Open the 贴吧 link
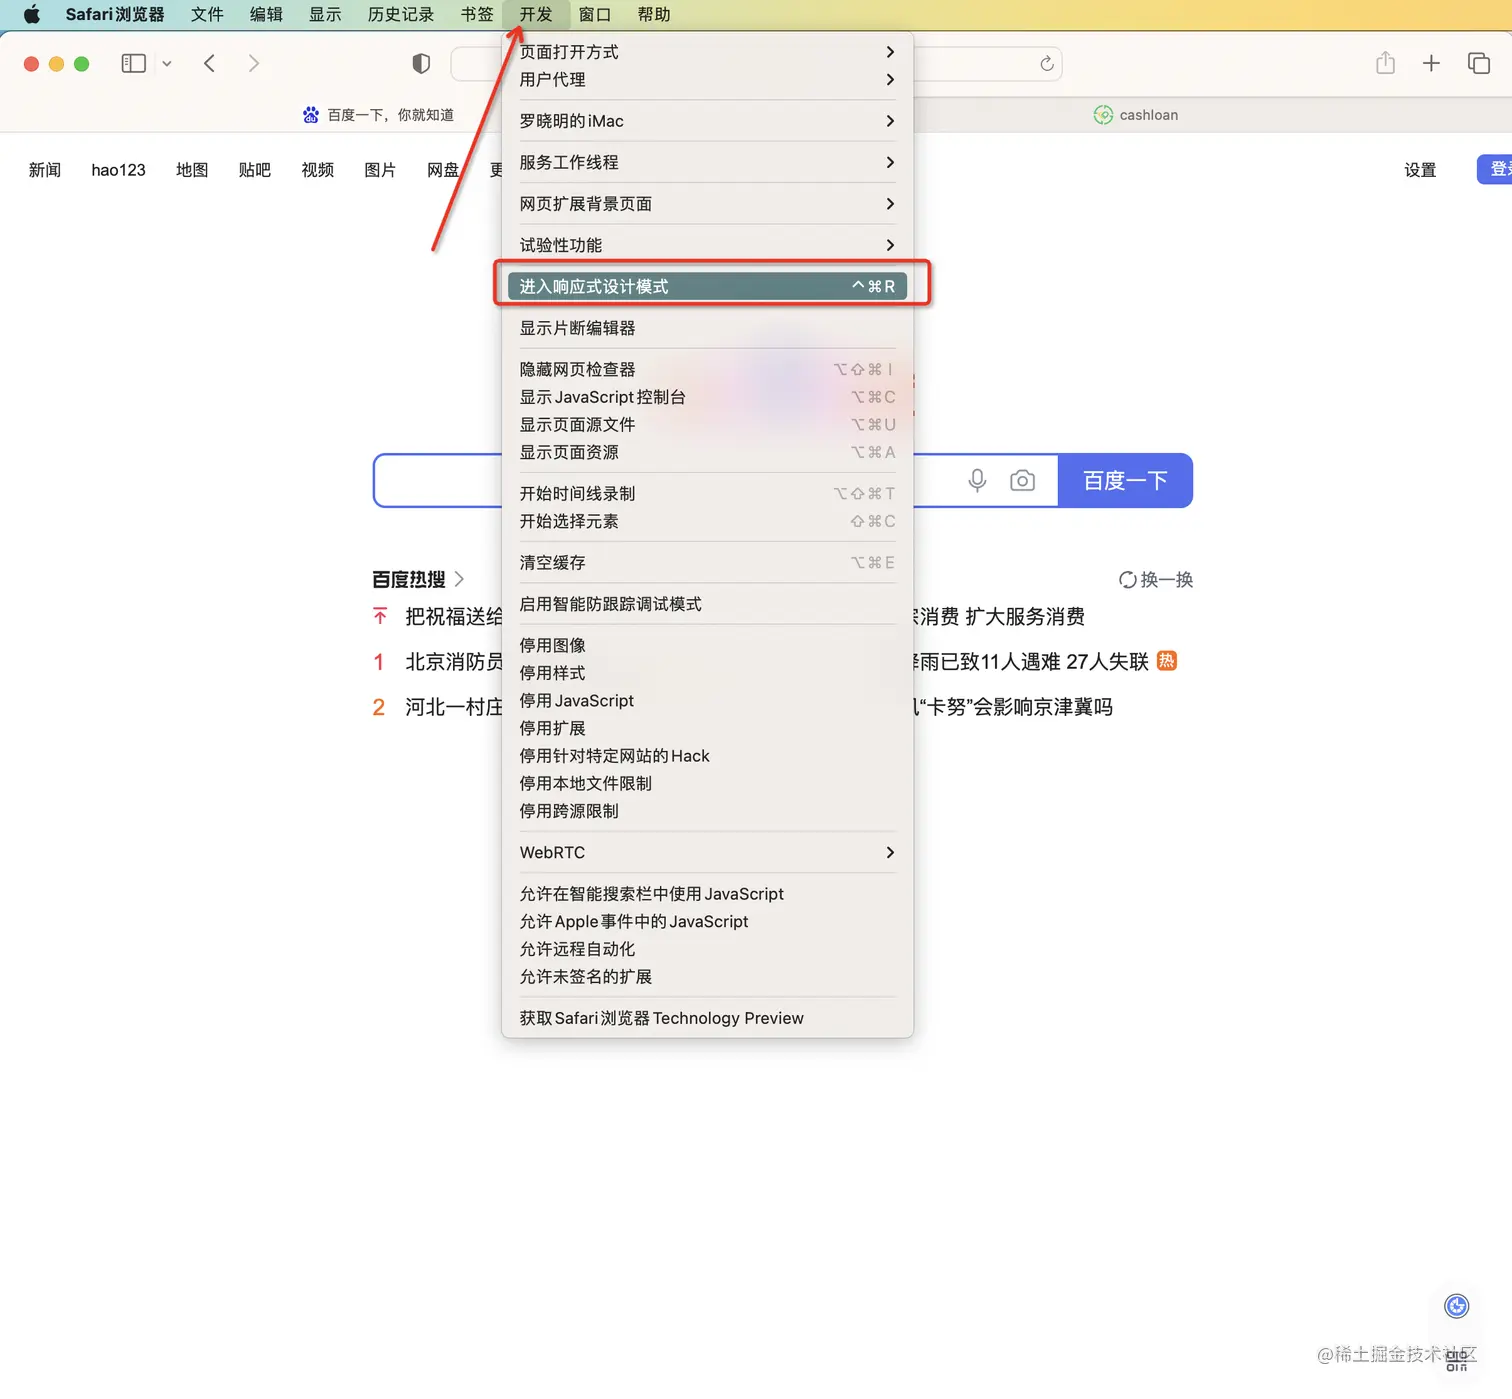Screen dimensions: 1512x1399 click(255, 170)
